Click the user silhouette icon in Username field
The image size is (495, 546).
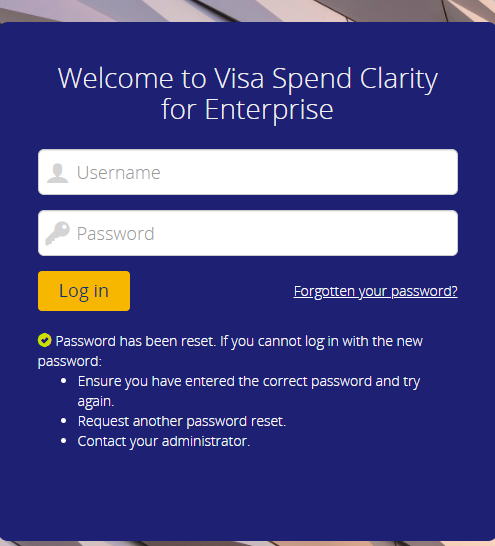point(57,173)
